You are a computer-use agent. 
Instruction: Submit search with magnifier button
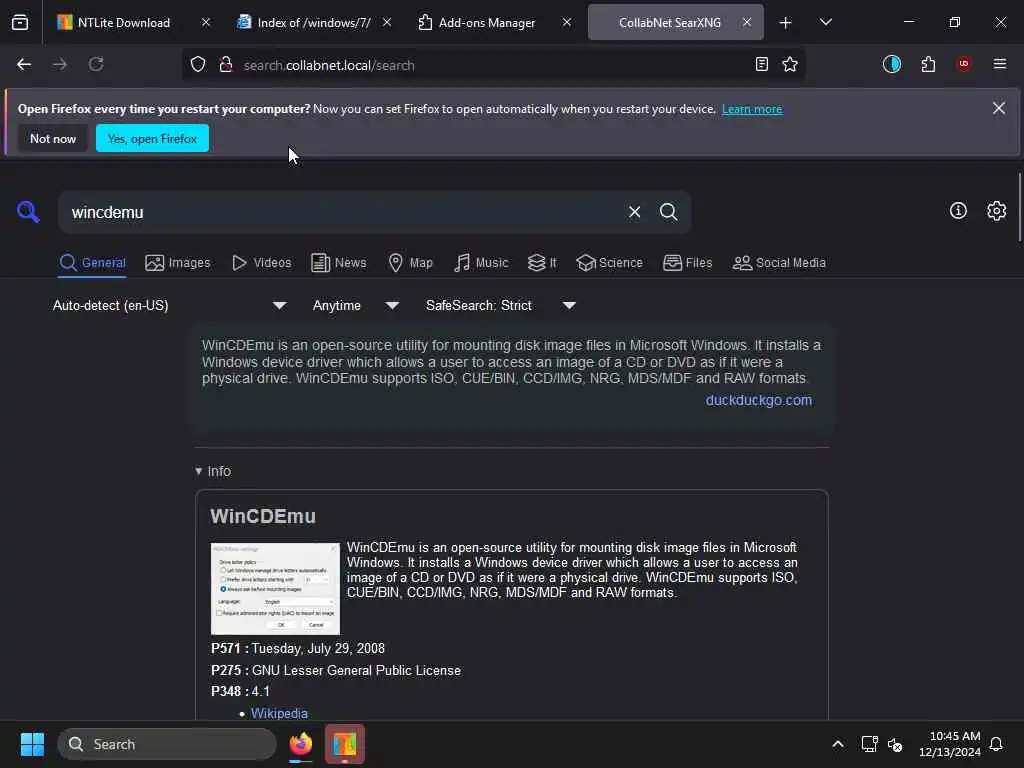668,212
